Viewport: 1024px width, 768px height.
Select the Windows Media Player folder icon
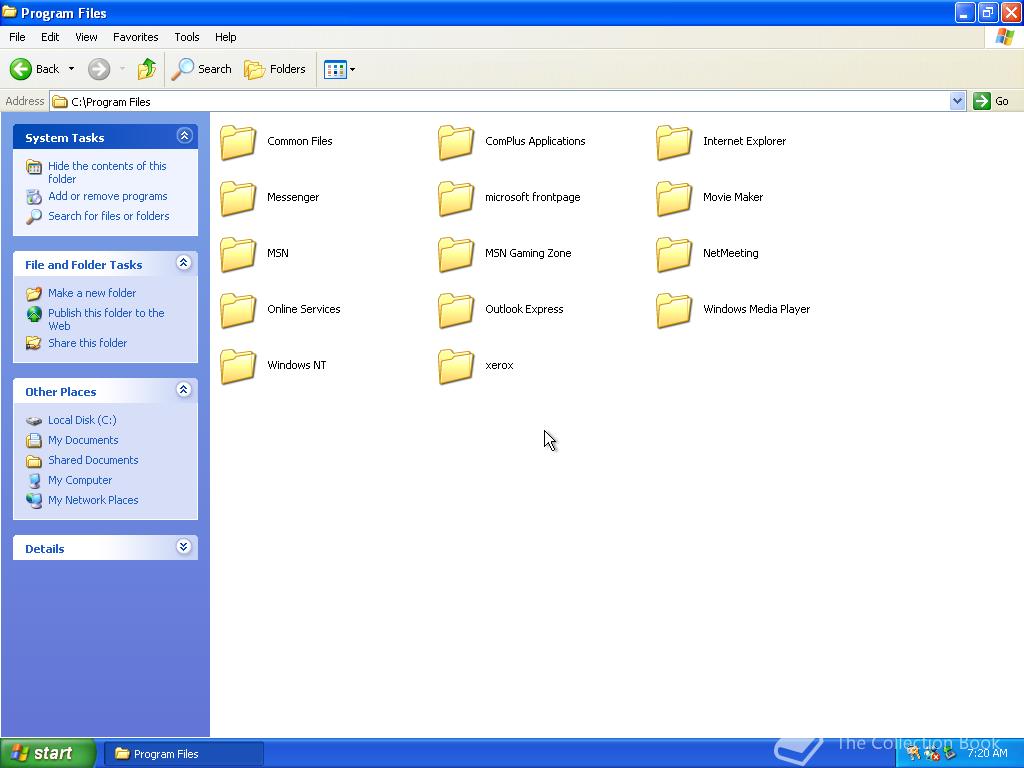tap(674, 310)
